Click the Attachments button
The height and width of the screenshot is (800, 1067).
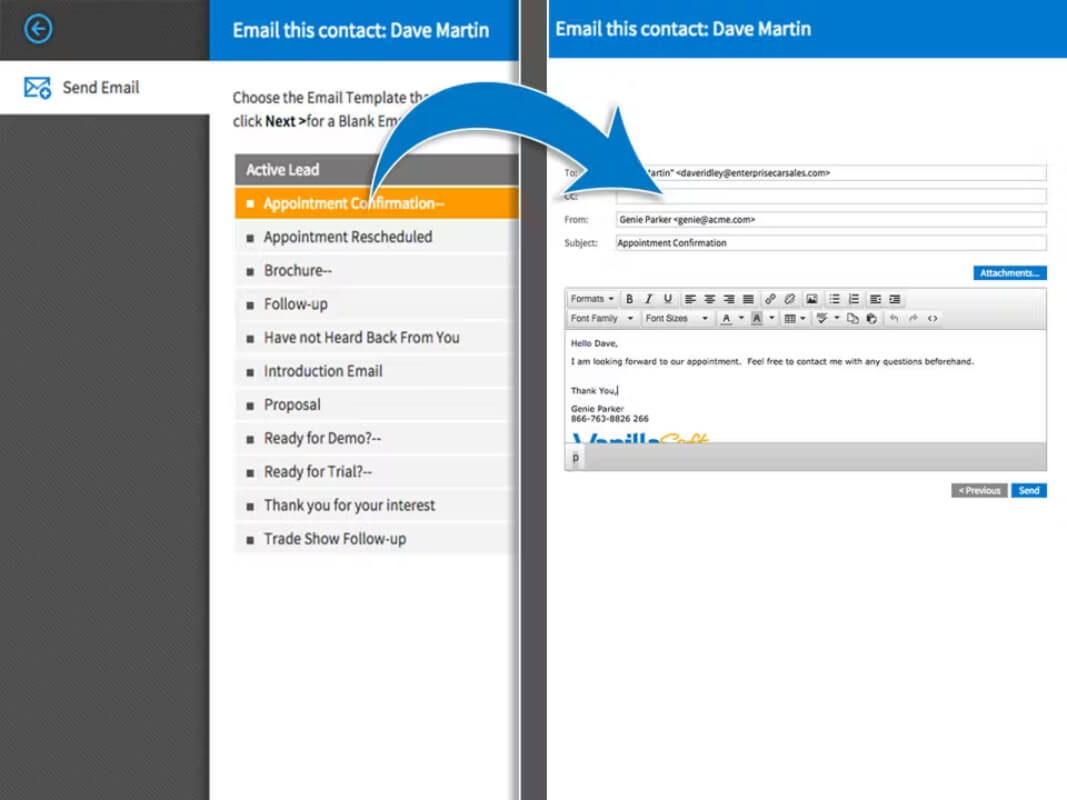pos(1010,273)
